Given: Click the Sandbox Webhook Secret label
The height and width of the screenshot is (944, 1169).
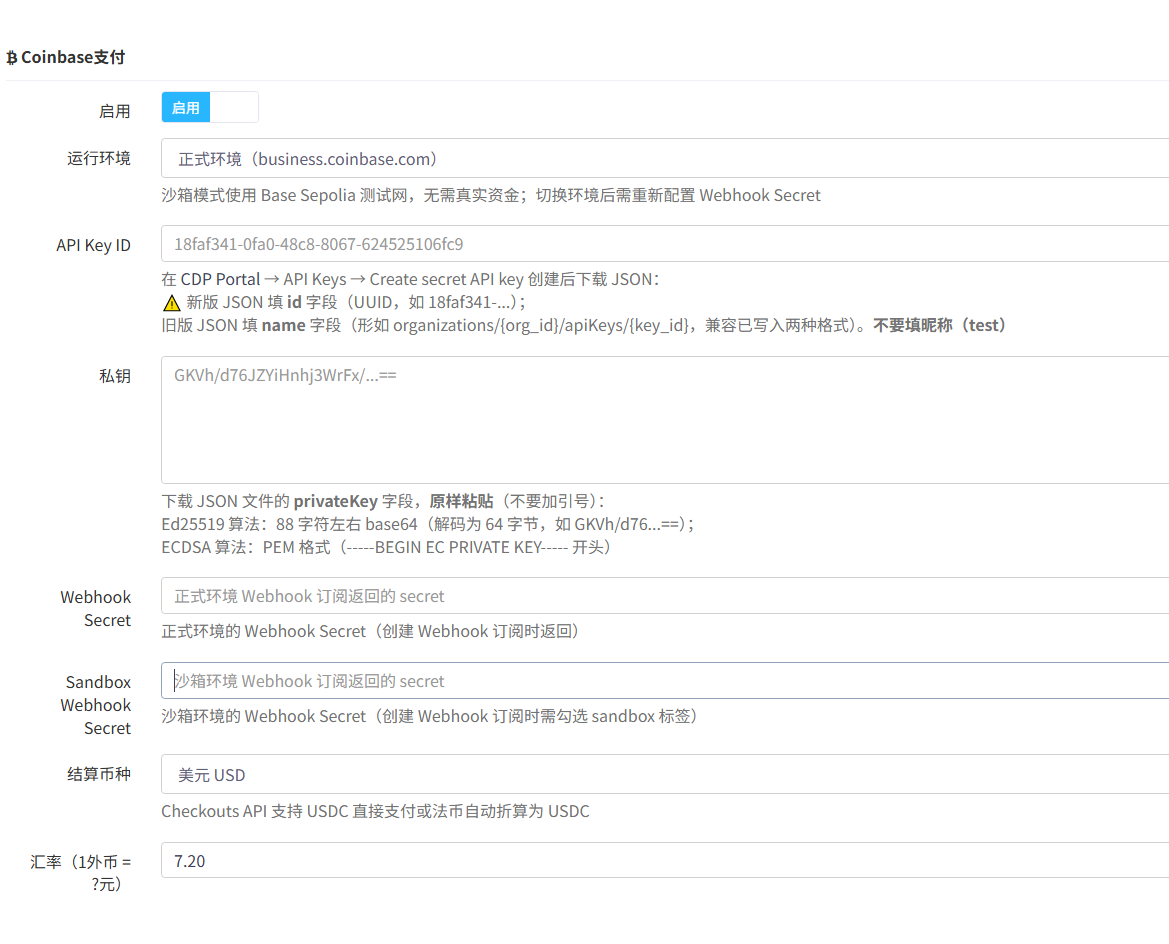Looking at the screenshot, I should click(95, 705).
